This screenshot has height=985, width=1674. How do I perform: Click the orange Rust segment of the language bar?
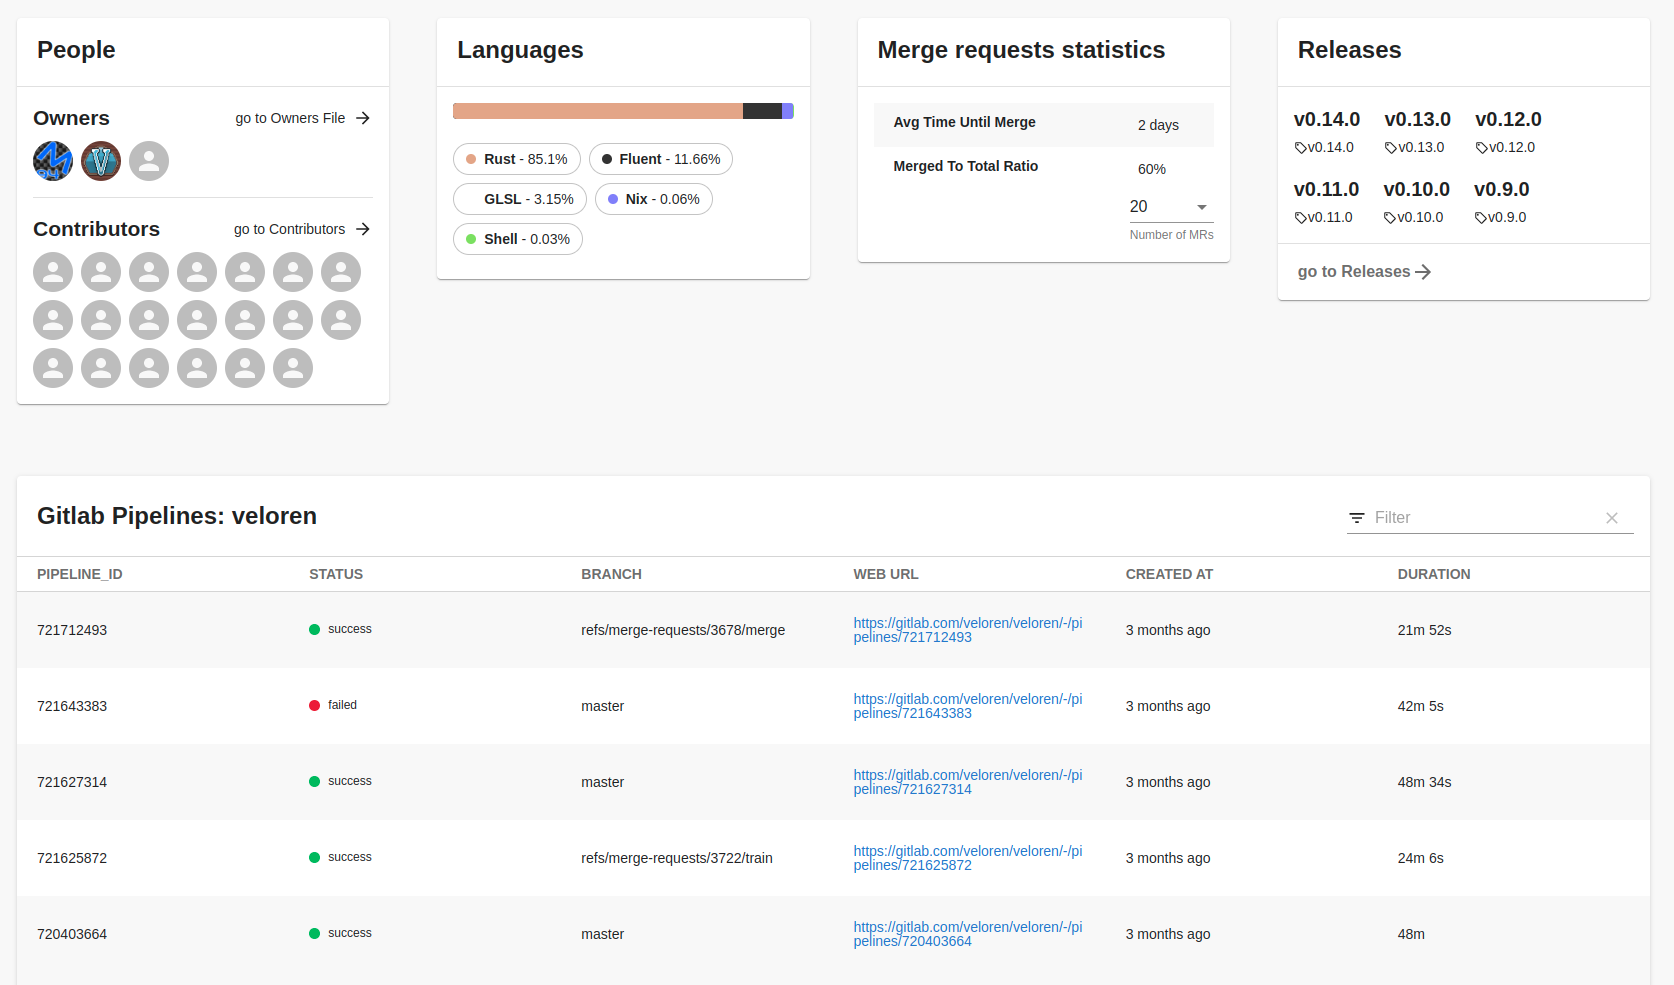(x=597, y=110)
